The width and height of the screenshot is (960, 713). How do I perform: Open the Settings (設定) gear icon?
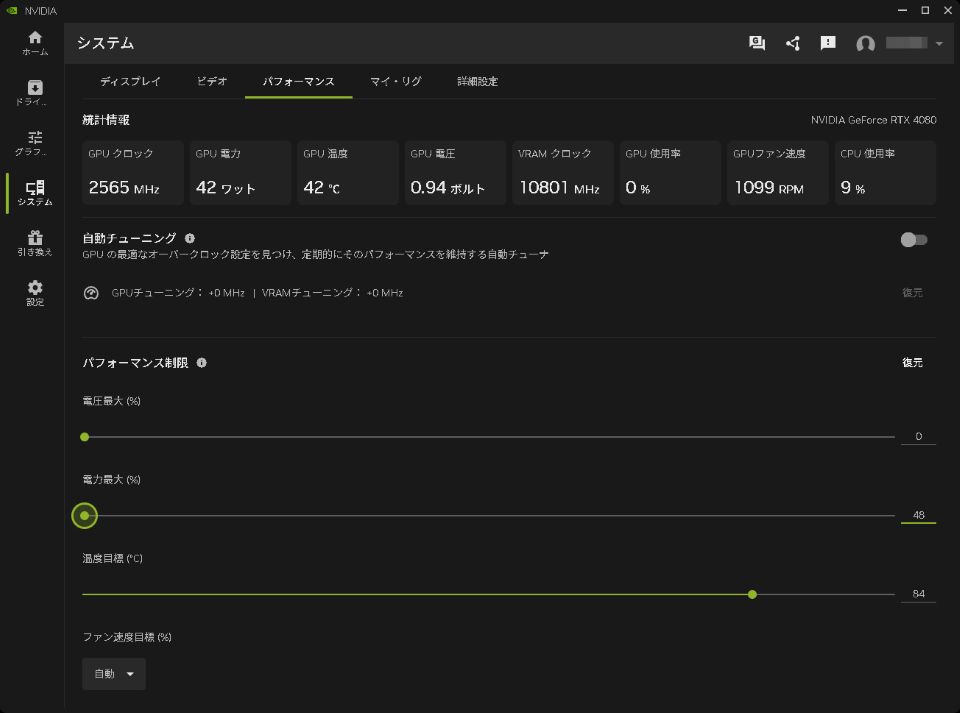(35, 293)
